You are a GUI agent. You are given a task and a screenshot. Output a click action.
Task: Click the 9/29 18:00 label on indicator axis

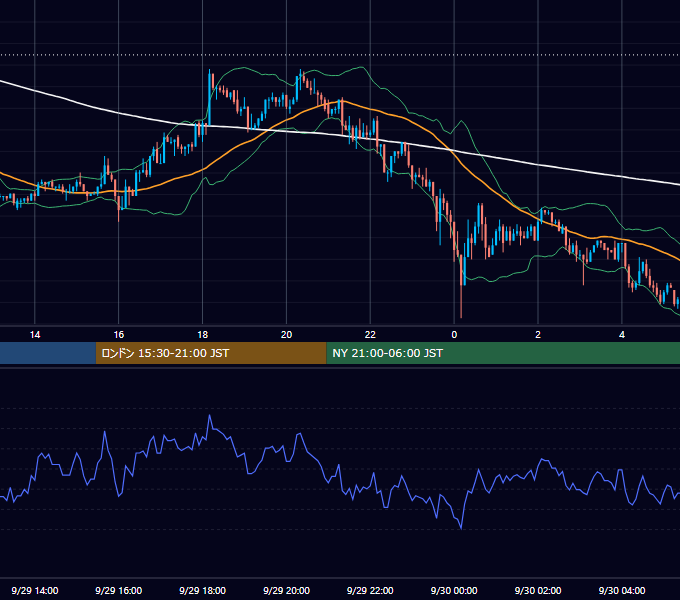[x=203, y=590]
